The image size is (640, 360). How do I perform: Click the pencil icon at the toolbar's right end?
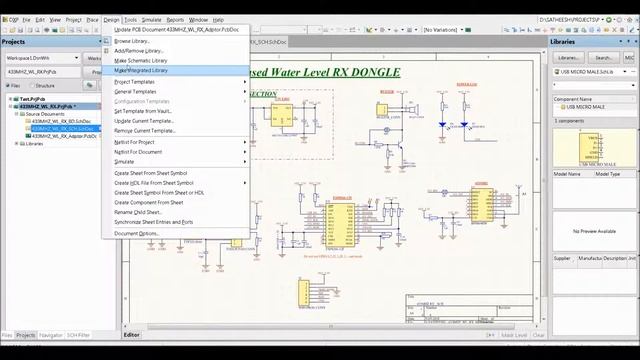[632, 30]
